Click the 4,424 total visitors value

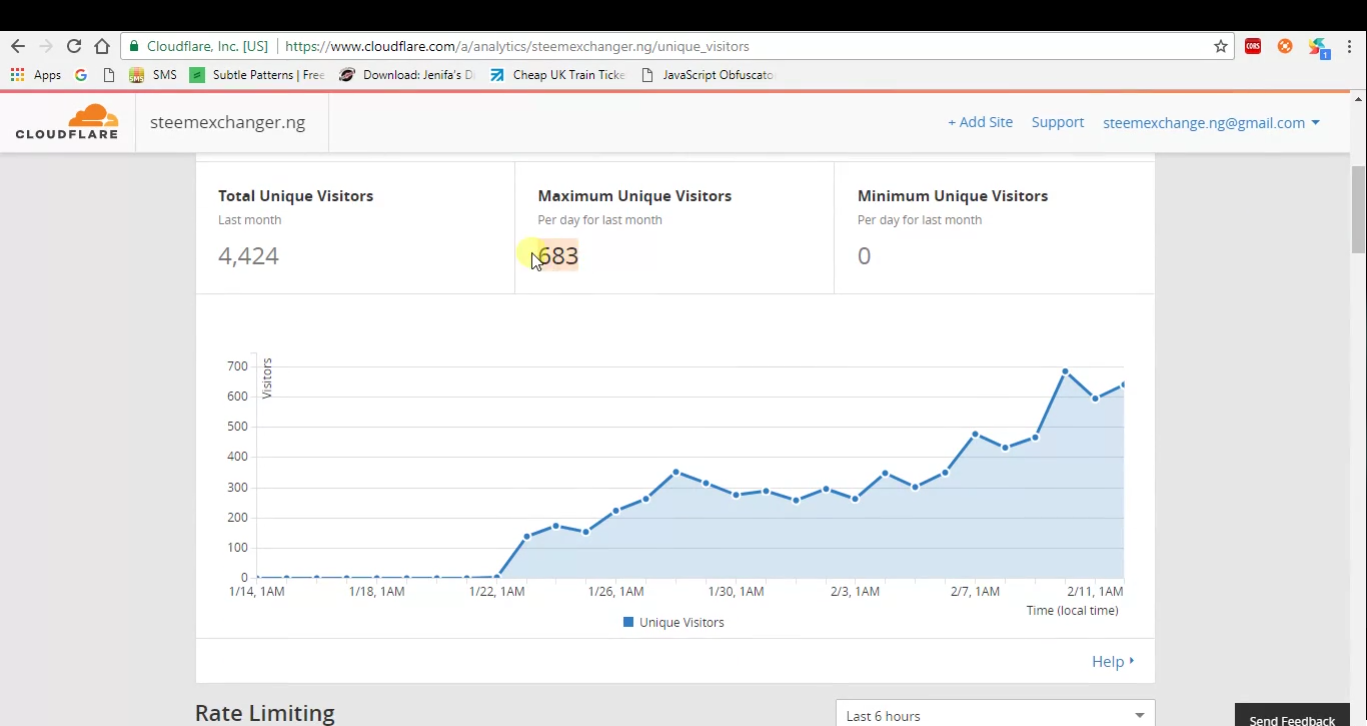[x=248, y=256]
